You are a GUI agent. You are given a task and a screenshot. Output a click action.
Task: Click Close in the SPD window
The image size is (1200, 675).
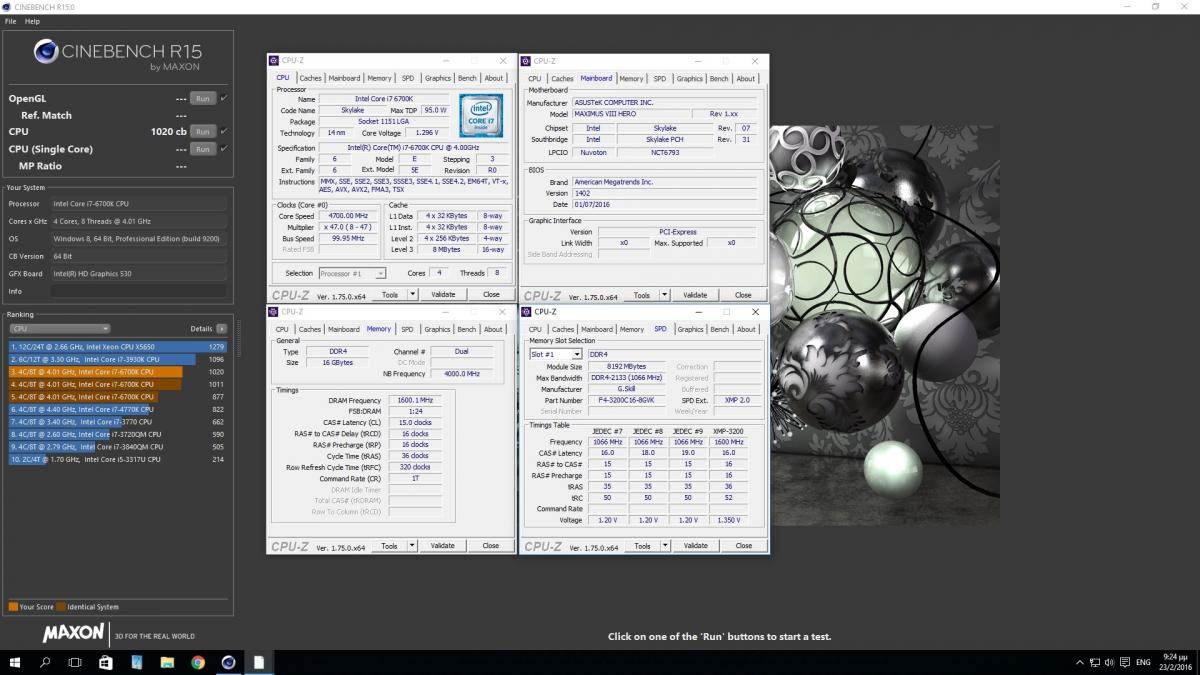743,546
